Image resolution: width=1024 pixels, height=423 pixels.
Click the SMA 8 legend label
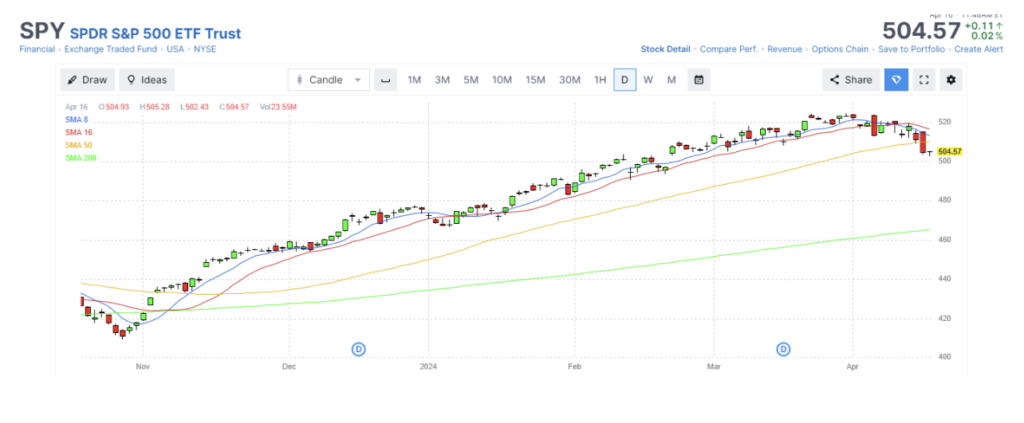click(76, 119)
